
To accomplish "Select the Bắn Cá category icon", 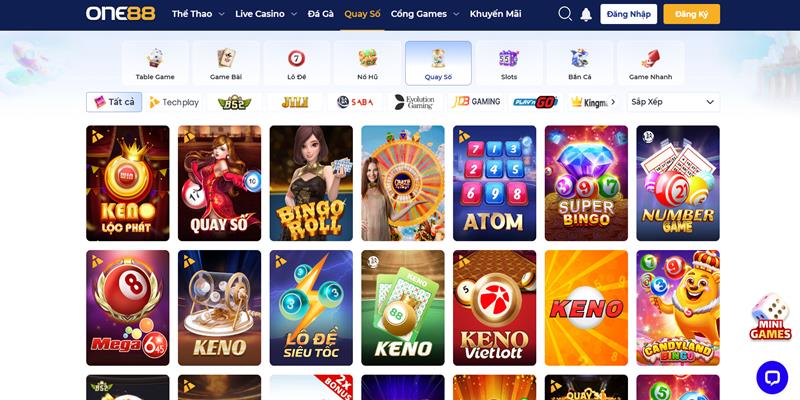I will pyautogui.click(x=580, y=58).
